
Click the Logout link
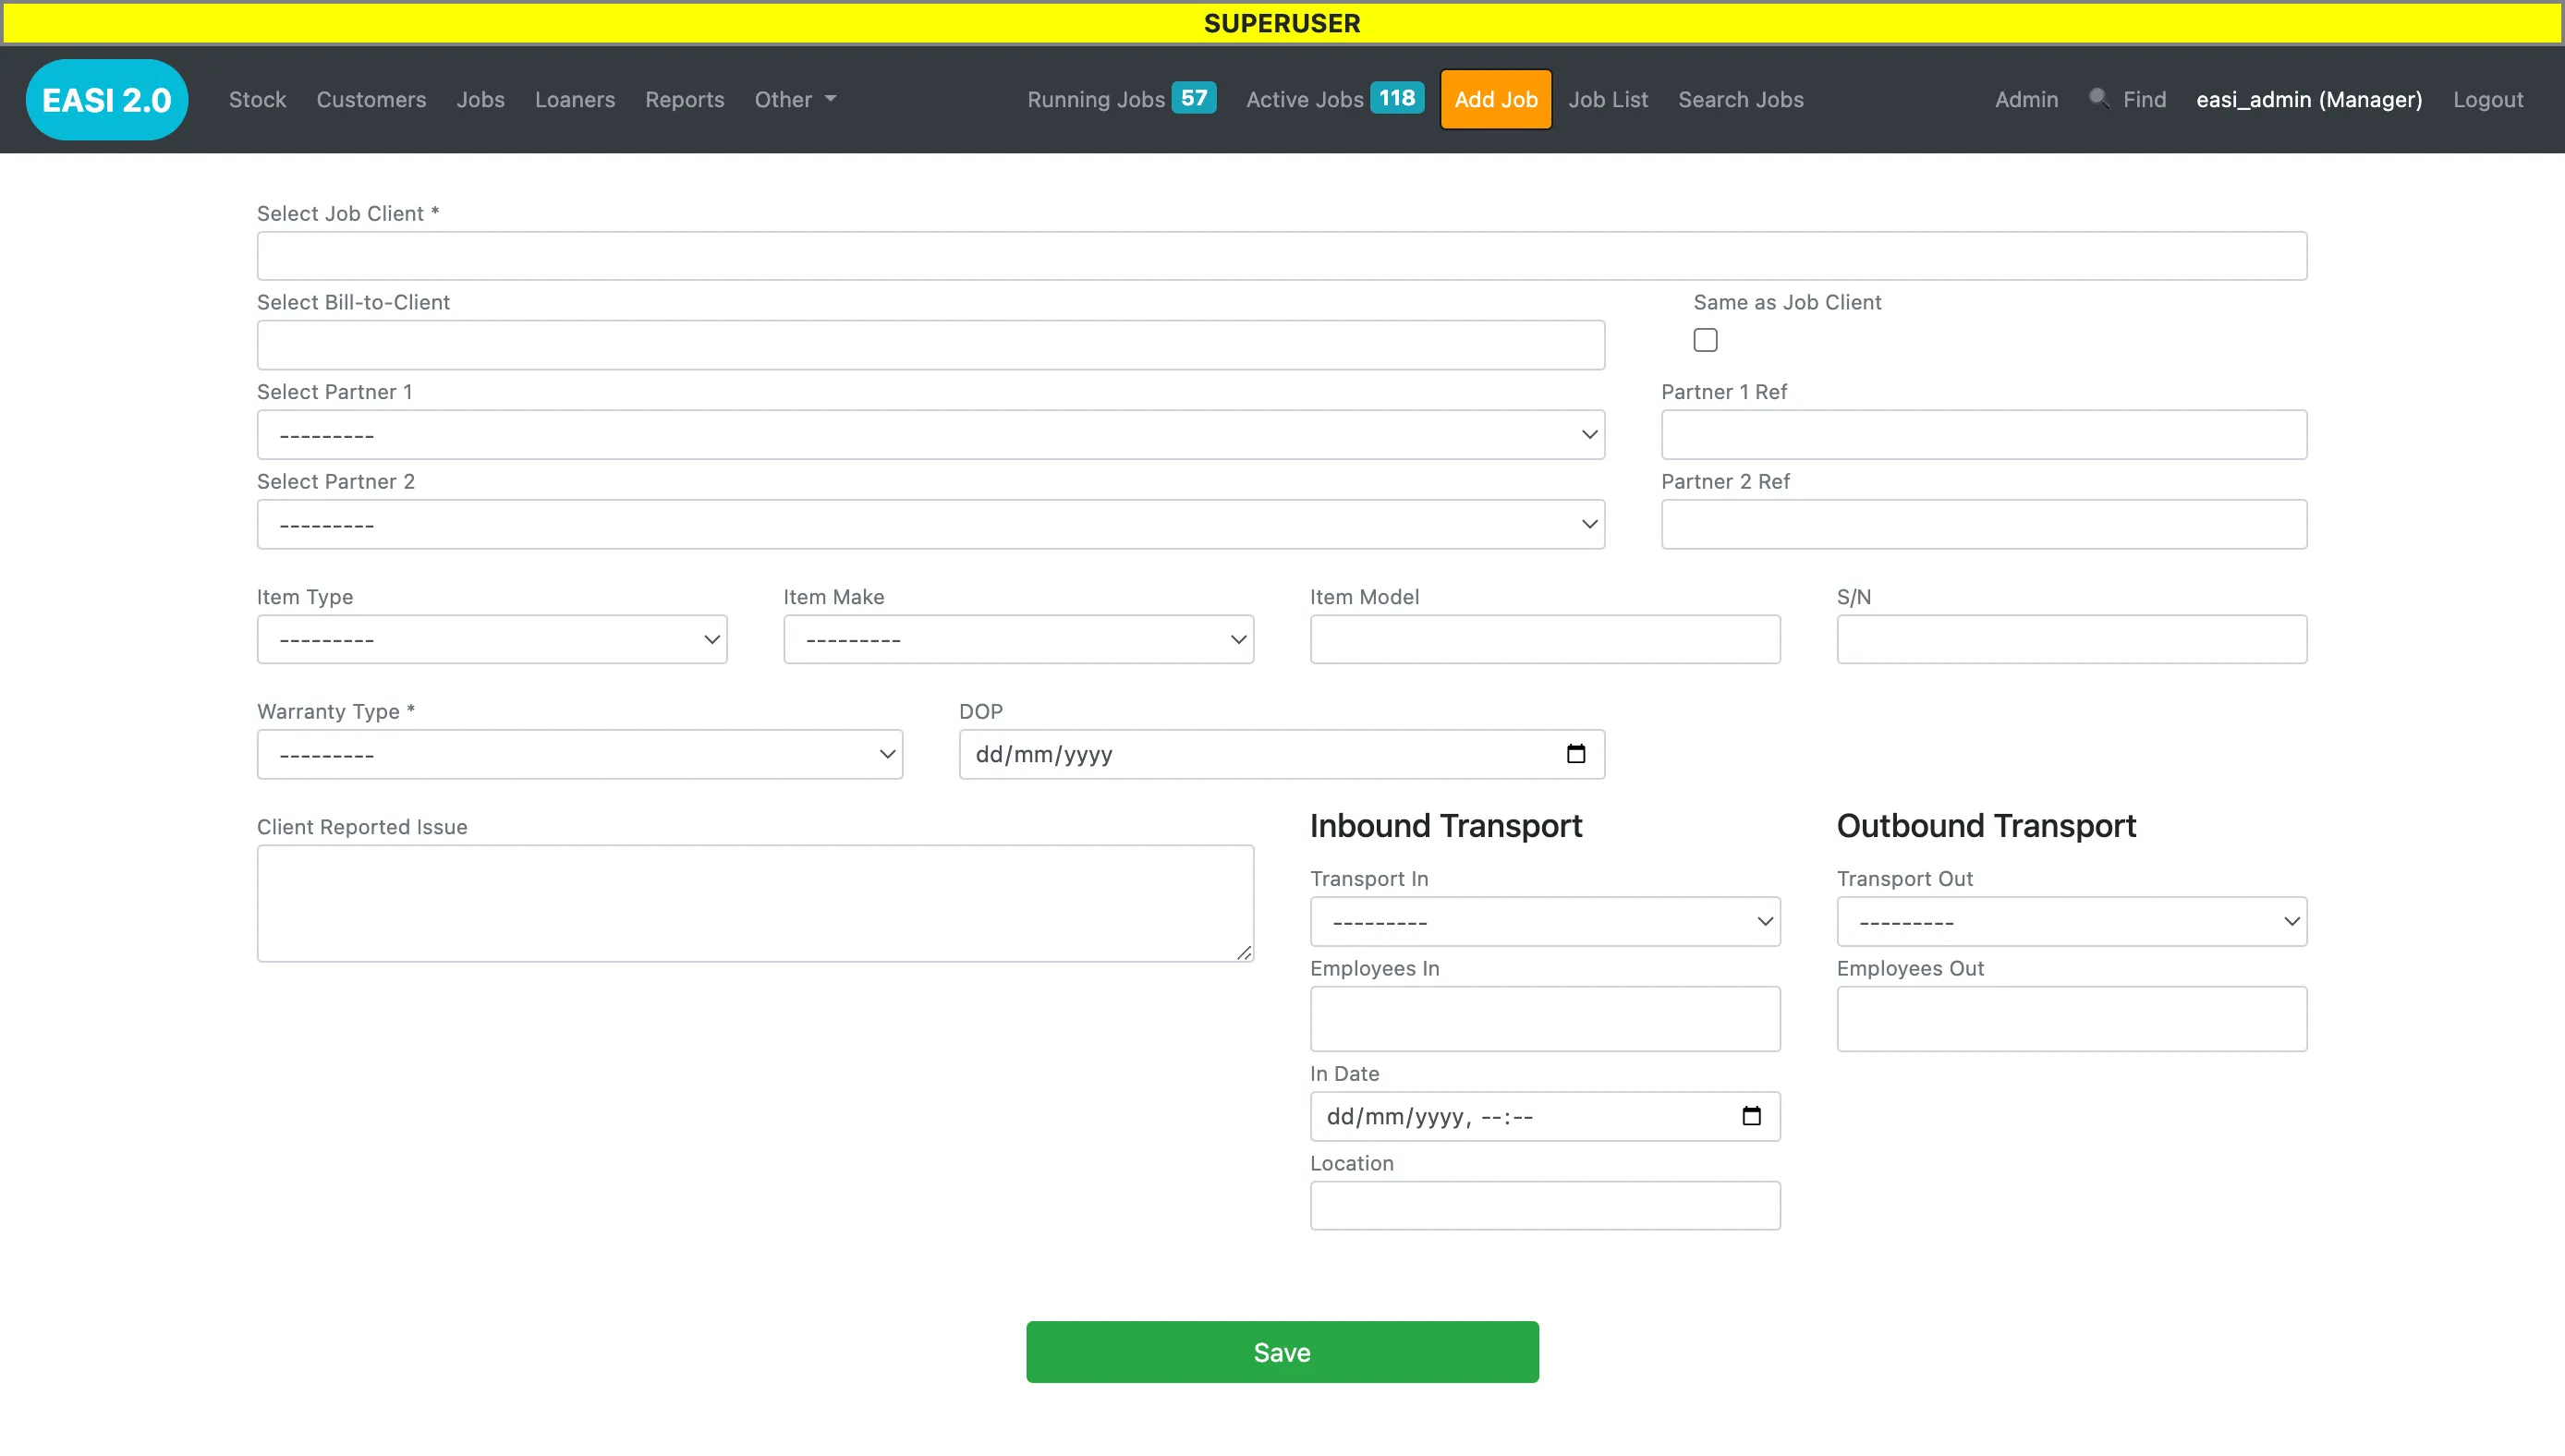[x=2488, y=99]
